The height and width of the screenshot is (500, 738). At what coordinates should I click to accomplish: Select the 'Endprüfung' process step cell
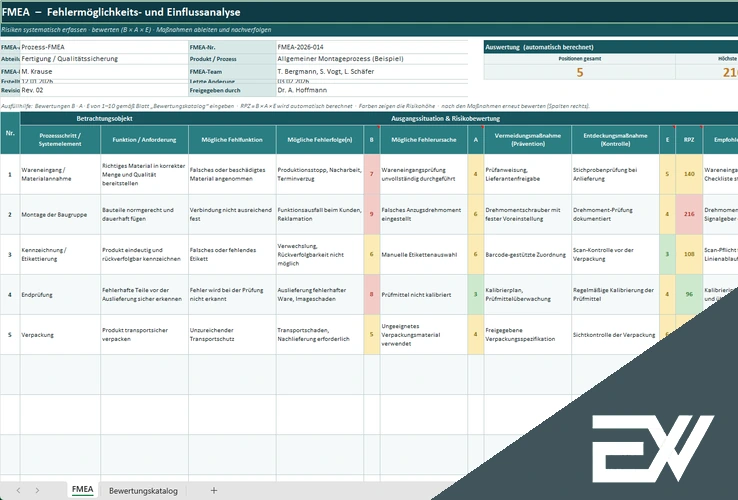tap(60, 295)
